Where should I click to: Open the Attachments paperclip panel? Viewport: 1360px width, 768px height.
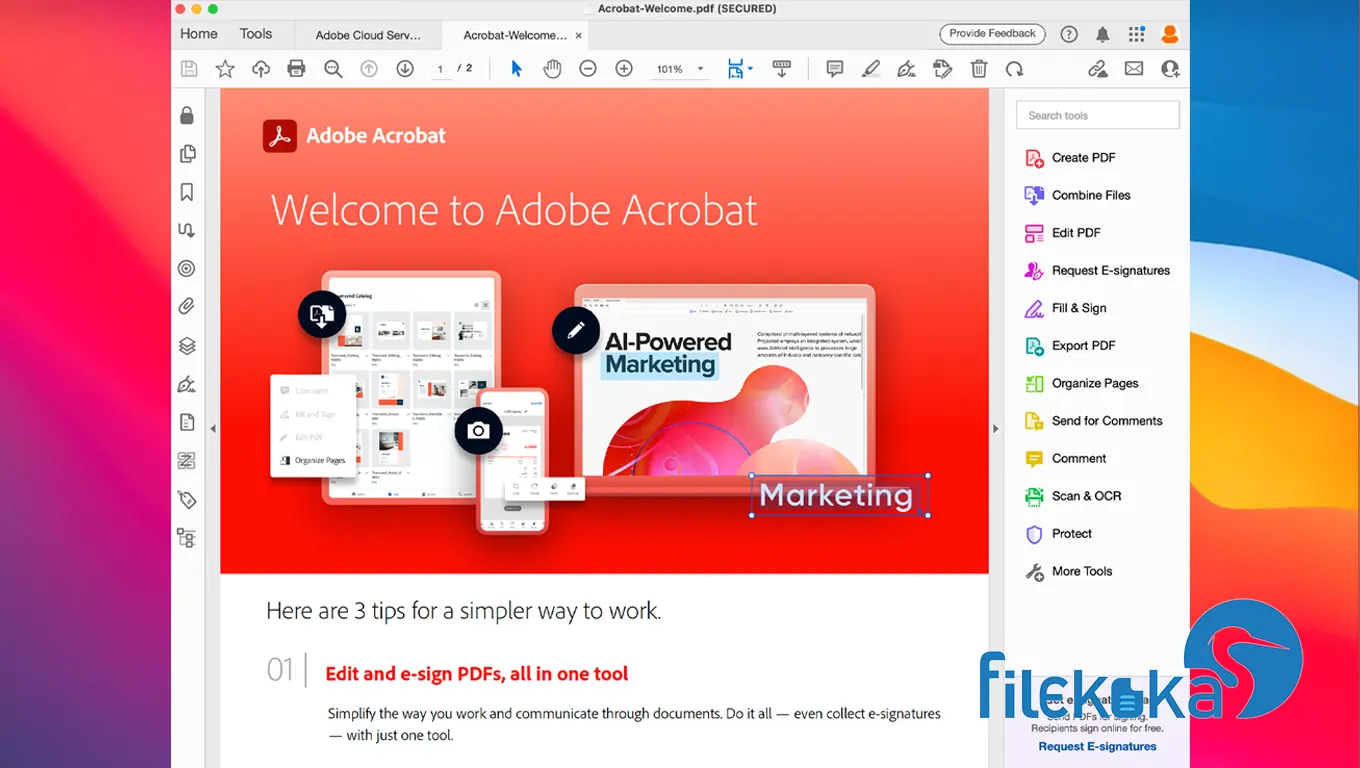pos(187,307)
